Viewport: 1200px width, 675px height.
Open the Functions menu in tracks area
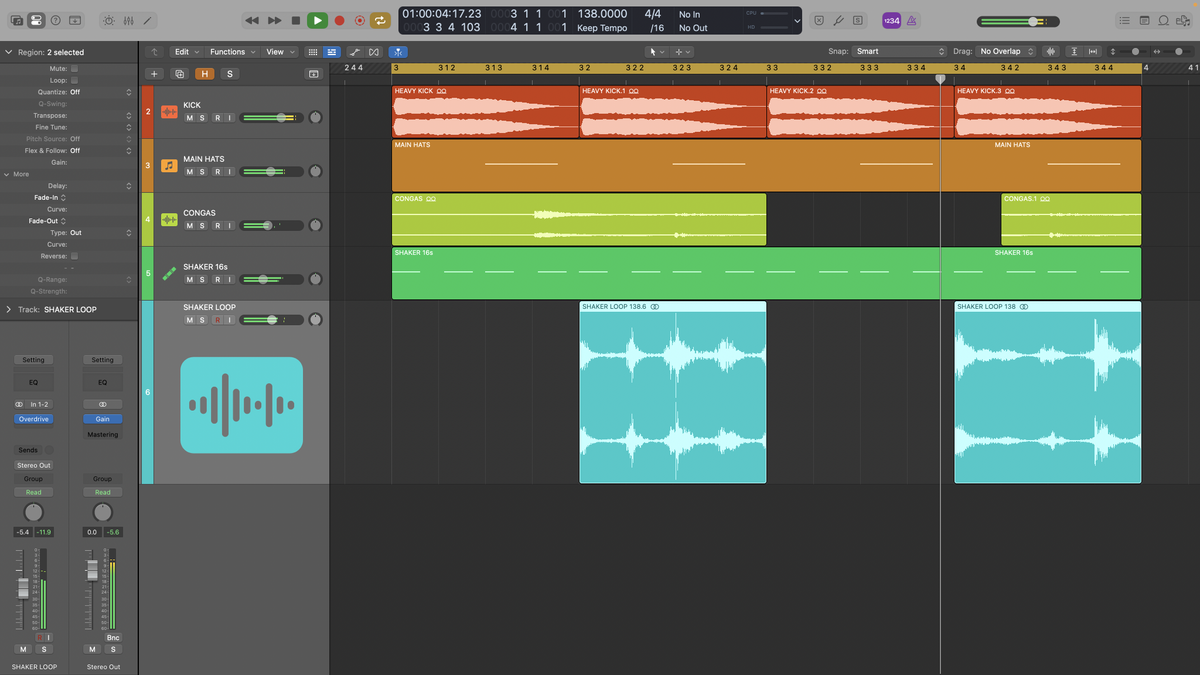tap(232, 52)
